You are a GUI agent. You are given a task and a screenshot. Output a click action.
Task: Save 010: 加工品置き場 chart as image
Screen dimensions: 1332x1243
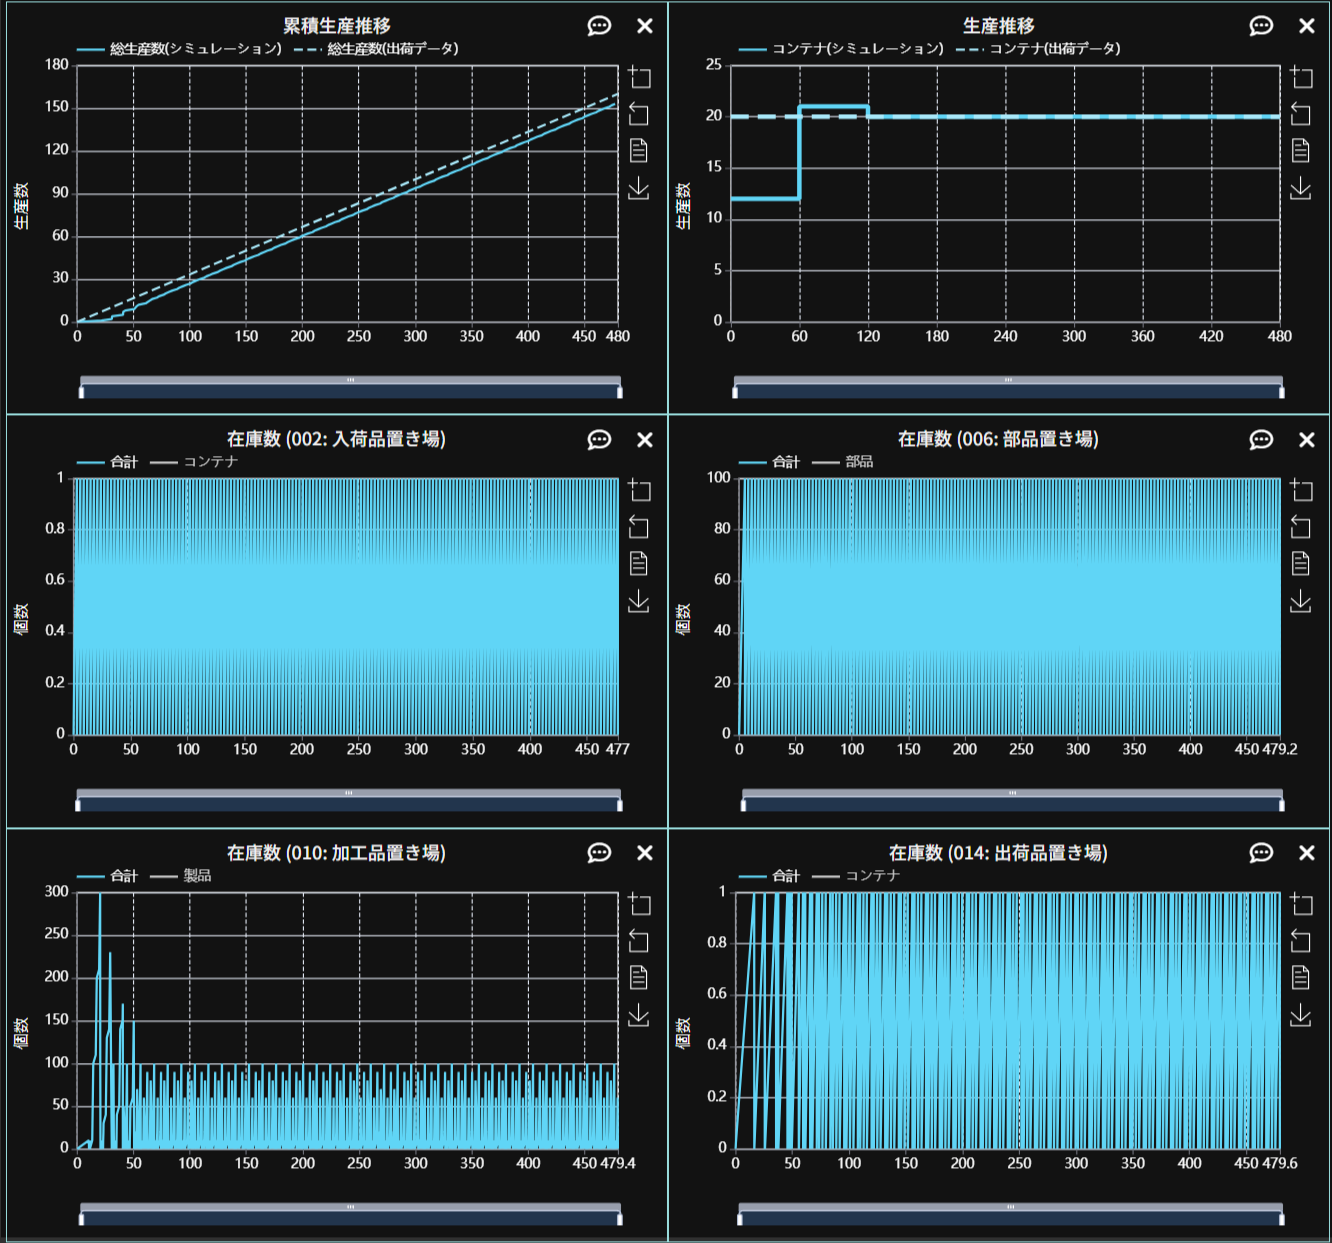pos(639,1016)
